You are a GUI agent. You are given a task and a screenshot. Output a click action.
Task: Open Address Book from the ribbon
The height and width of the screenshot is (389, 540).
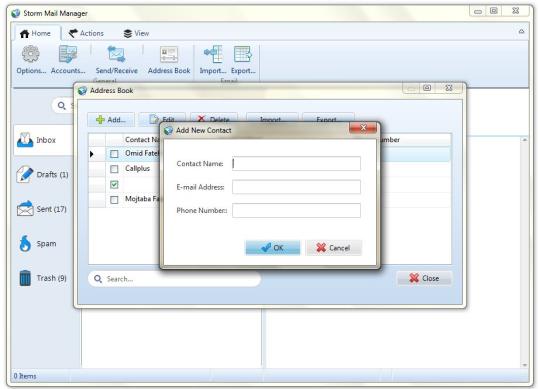tap(169, 60)
